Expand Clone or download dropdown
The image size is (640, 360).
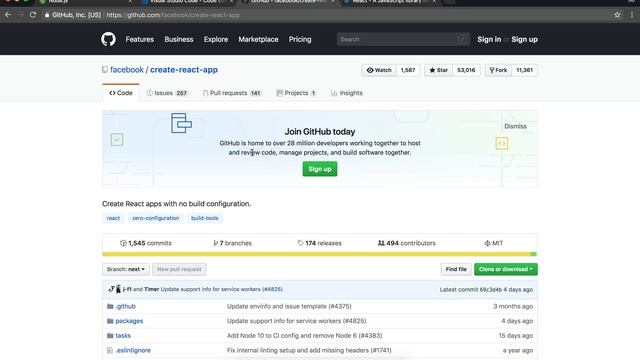[506, 269]
